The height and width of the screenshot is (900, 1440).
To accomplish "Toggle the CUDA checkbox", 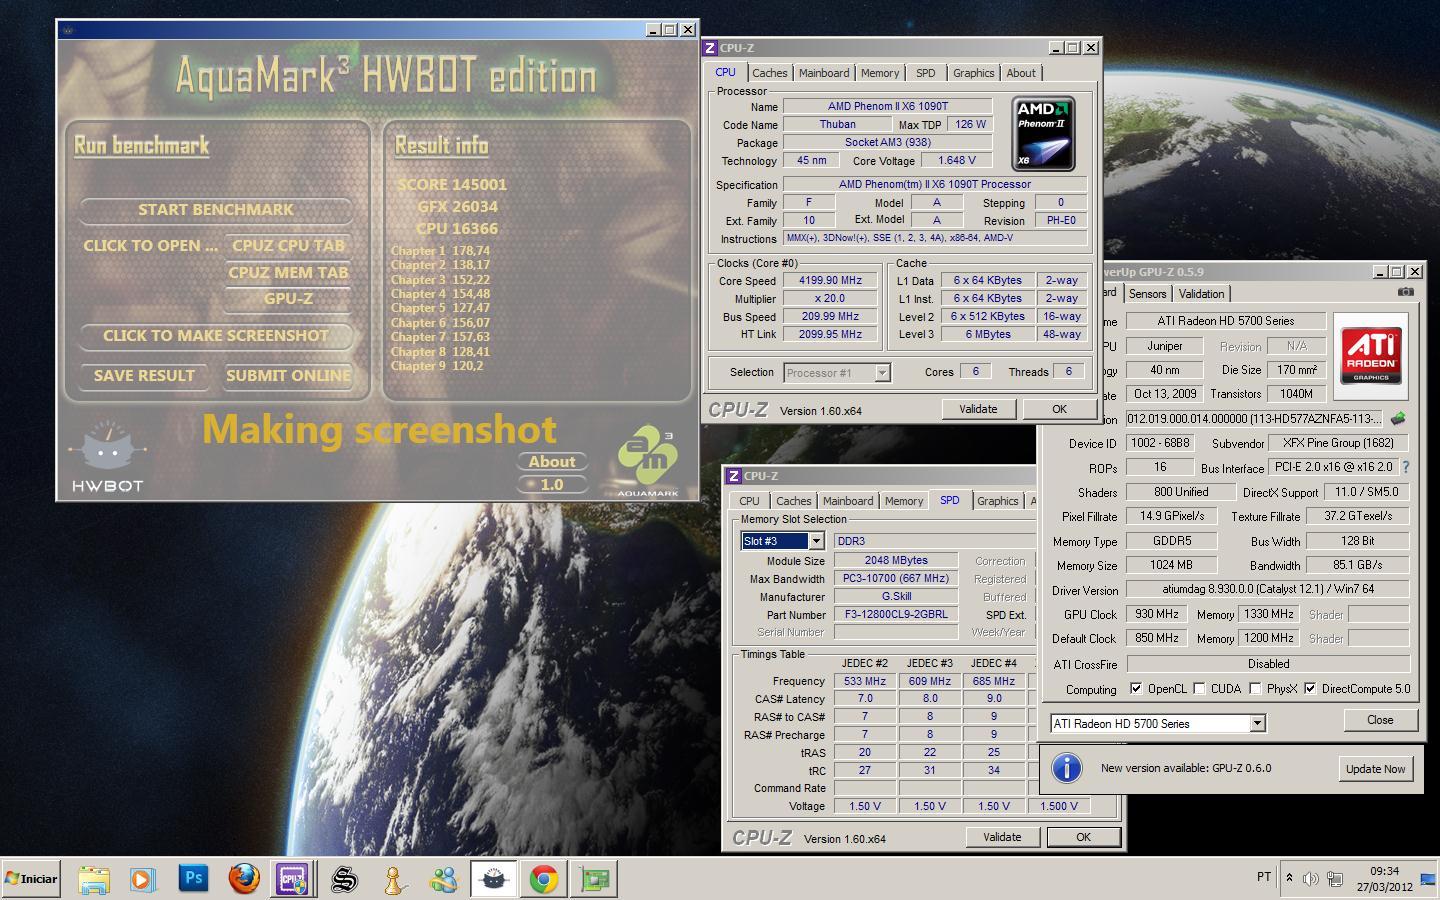I will [x=1198, y=689].
